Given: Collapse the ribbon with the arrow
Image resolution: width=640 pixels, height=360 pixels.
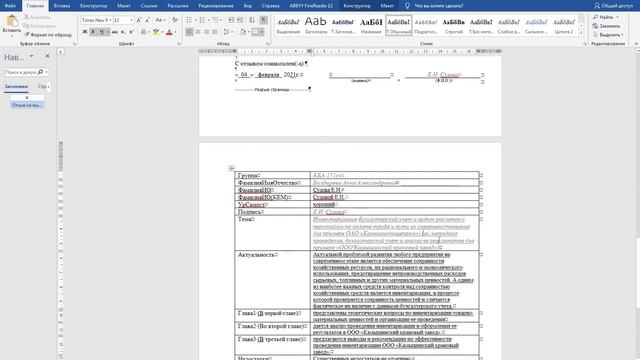Looking at the screenshot, I should click(x=636, y=43).
